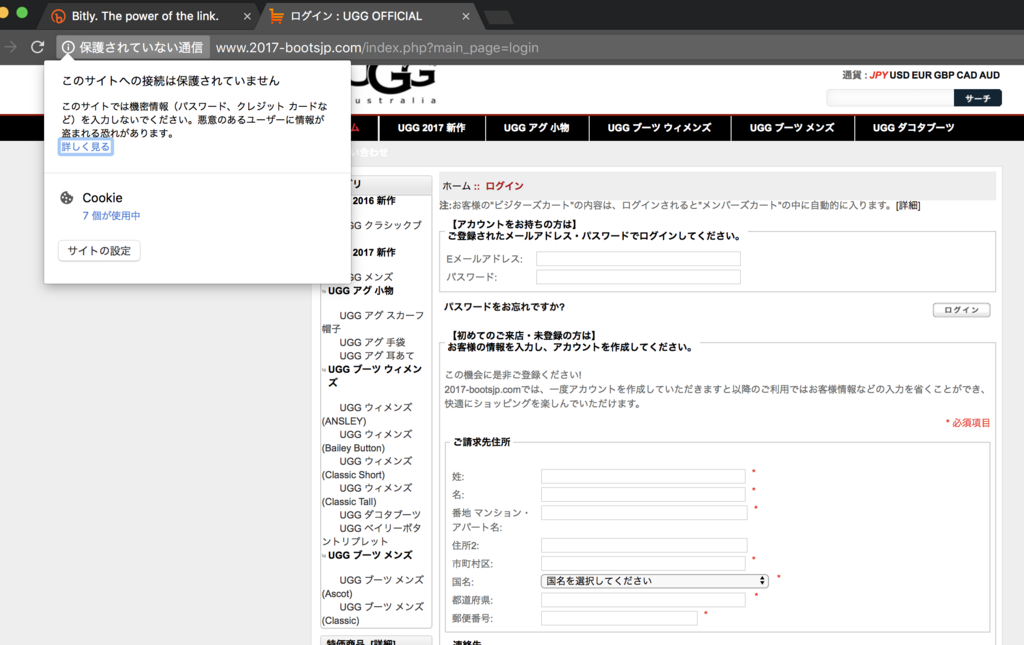Open the UGG アグ 小物 nav menu
The width and height of the screenshot is (1024, 645).
pos(537,128)
